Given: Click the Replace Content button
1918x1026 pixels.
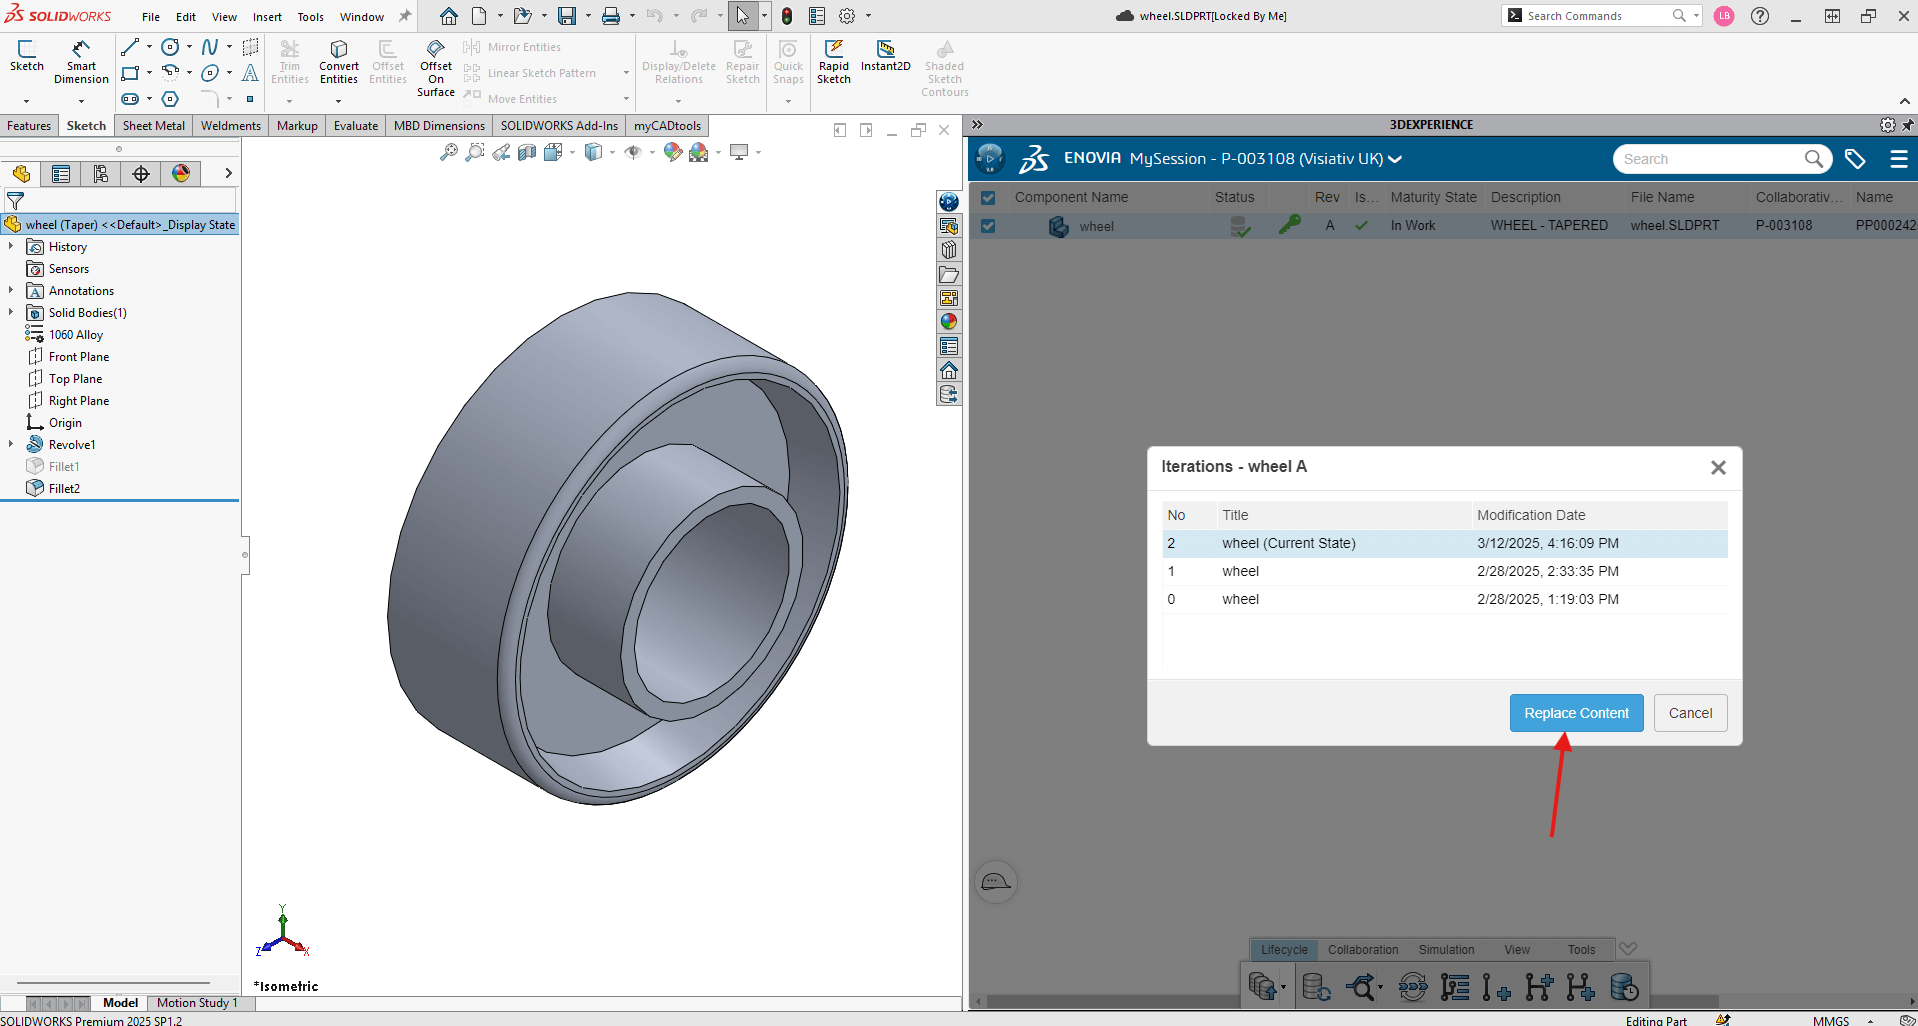Looking at the screenshot, I should coord(1575,712).
